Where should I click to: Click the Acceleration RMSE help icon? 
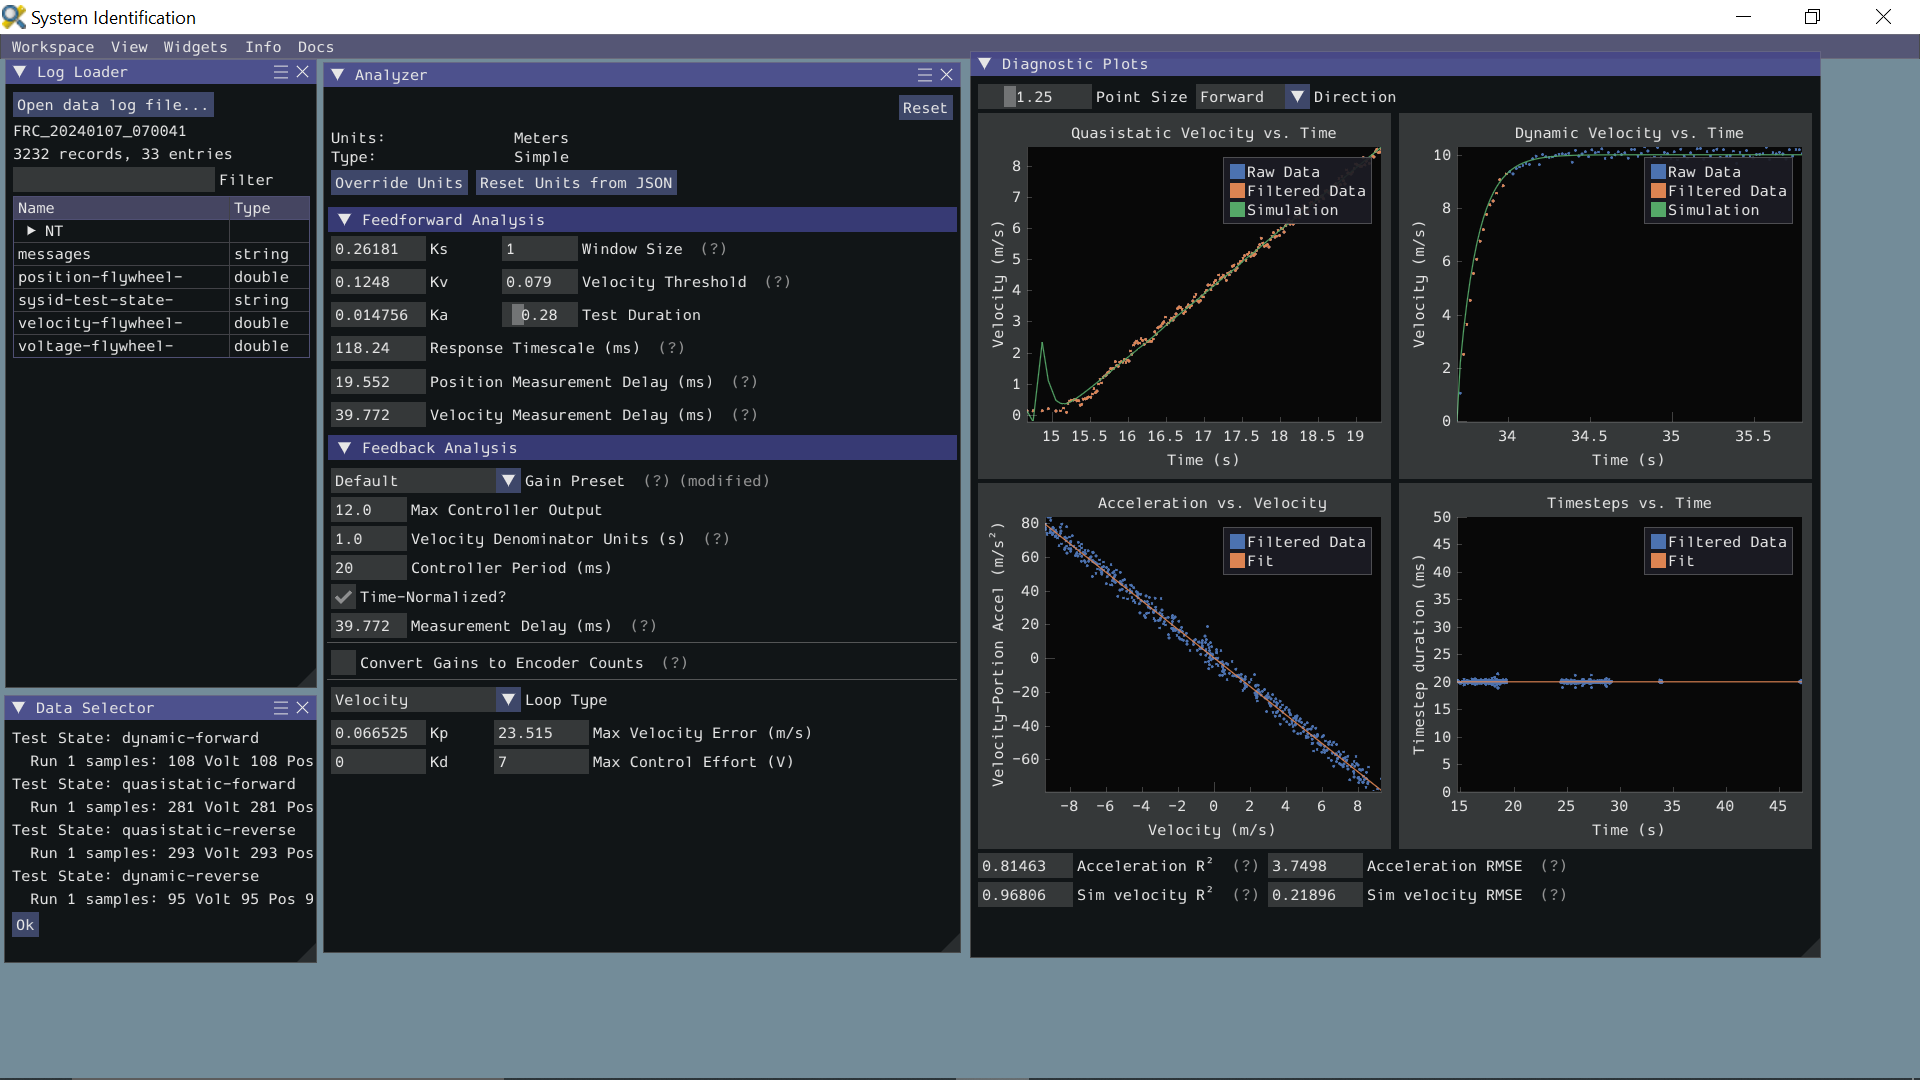[x=1555, y=866]
